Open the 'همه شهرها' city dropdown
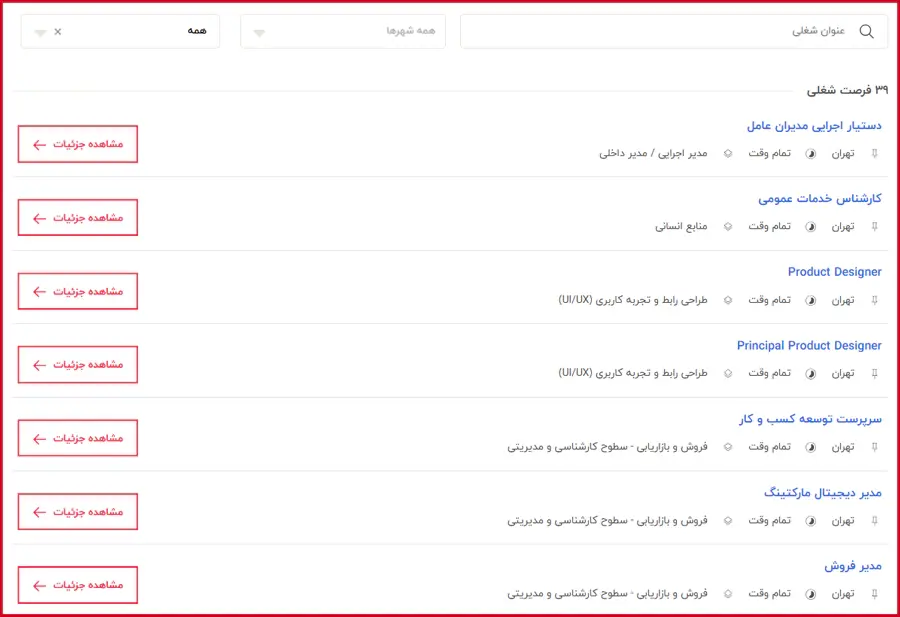900x617 pixels. coord(340,31)
